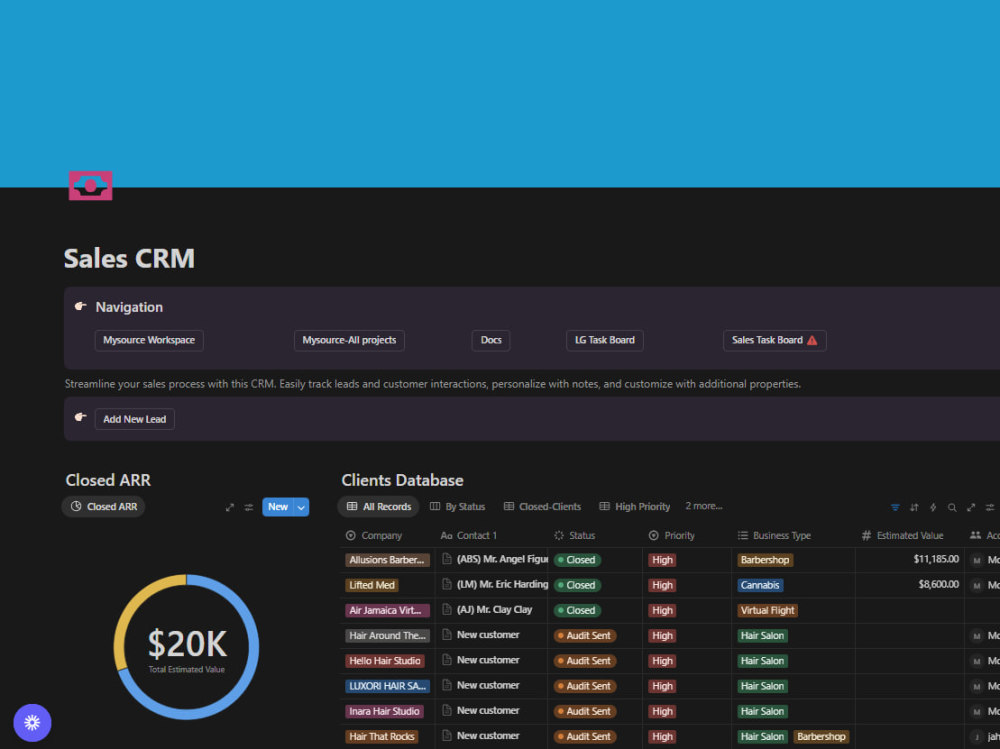The height and width of the screenshot is (749, 1000).
Task: Open the Docs navigation button
Action: tap(491, 340)
